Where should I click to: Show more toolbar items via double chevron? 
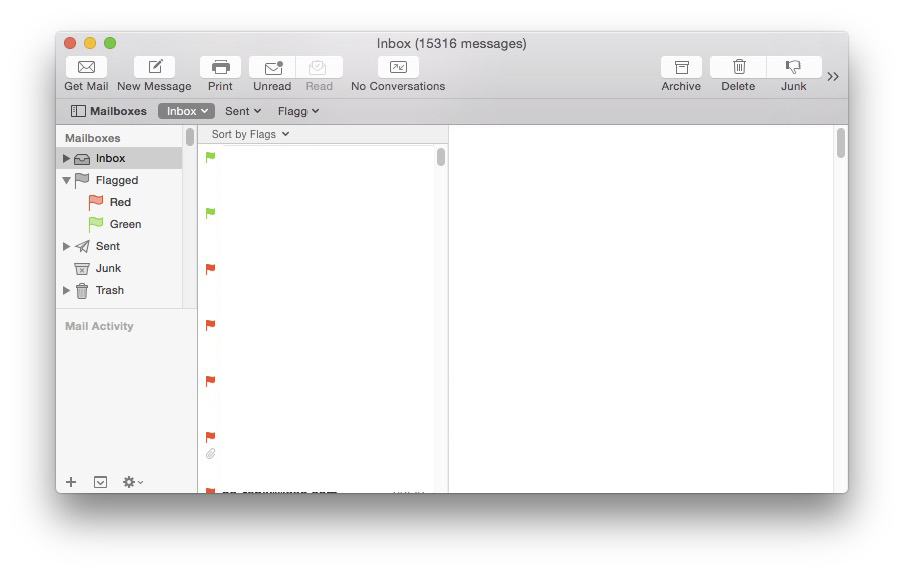[833, 76]
